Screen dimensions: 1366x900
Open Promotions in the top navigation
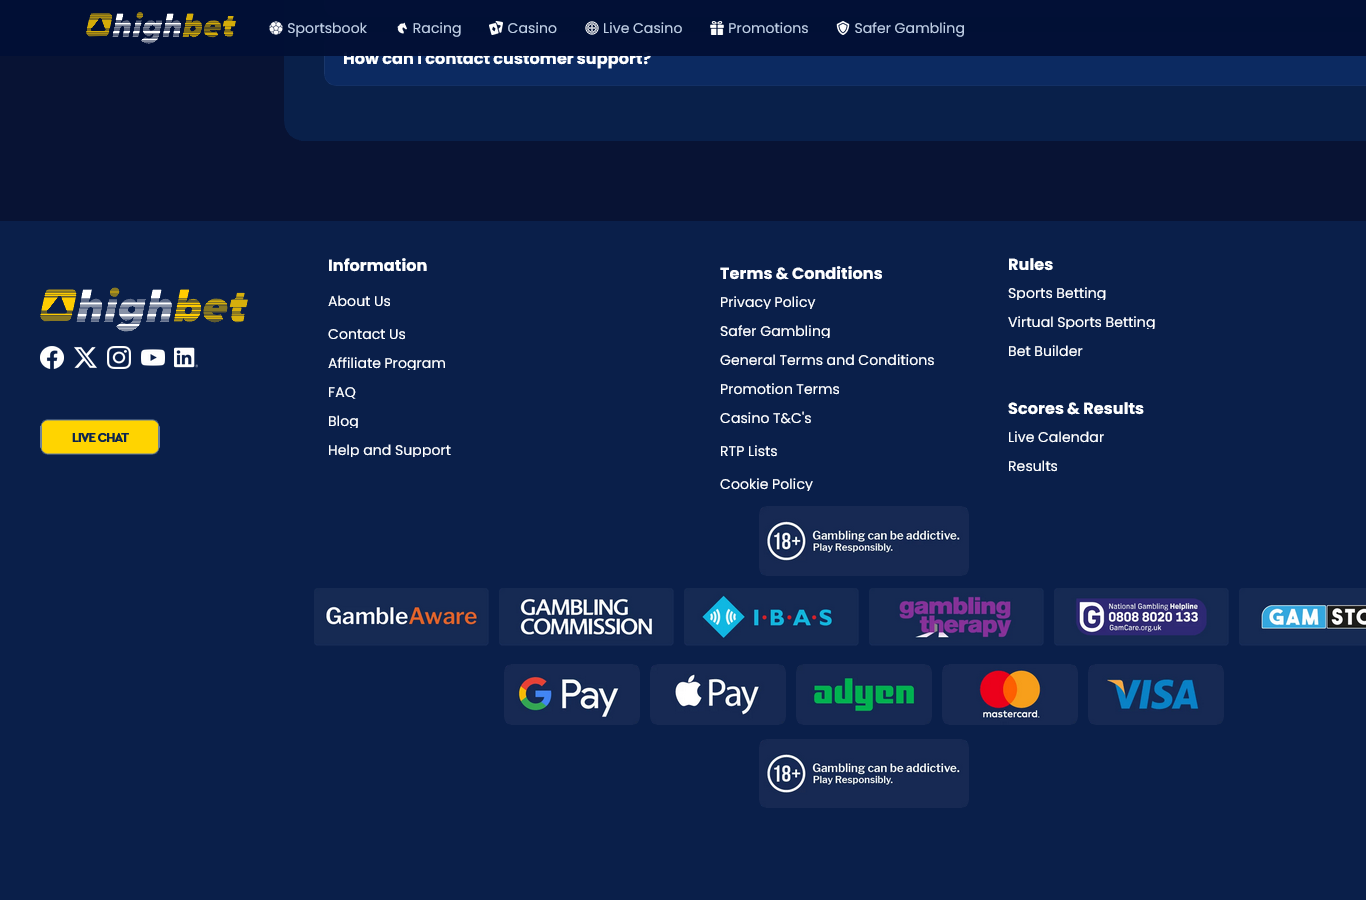pyautogui.click(x=759, y=28)
